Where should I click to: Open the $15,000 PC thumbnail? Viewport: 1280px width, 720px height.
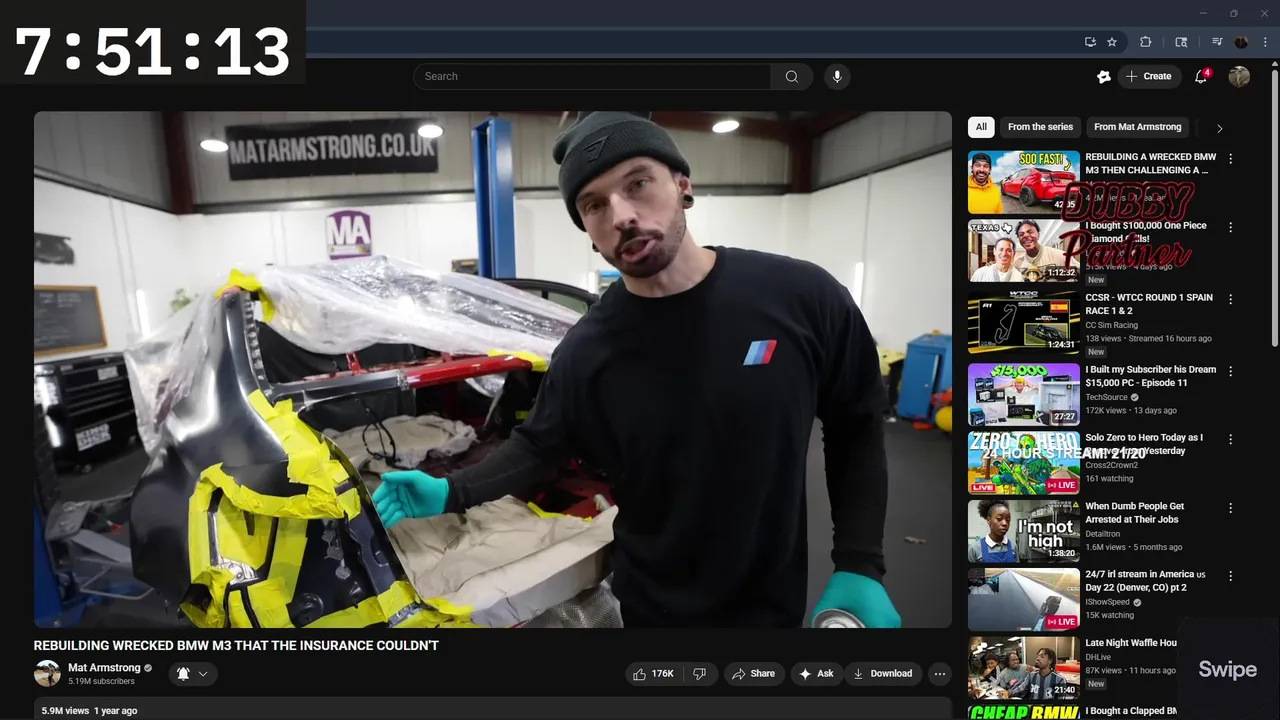[x=1024, y=394]
